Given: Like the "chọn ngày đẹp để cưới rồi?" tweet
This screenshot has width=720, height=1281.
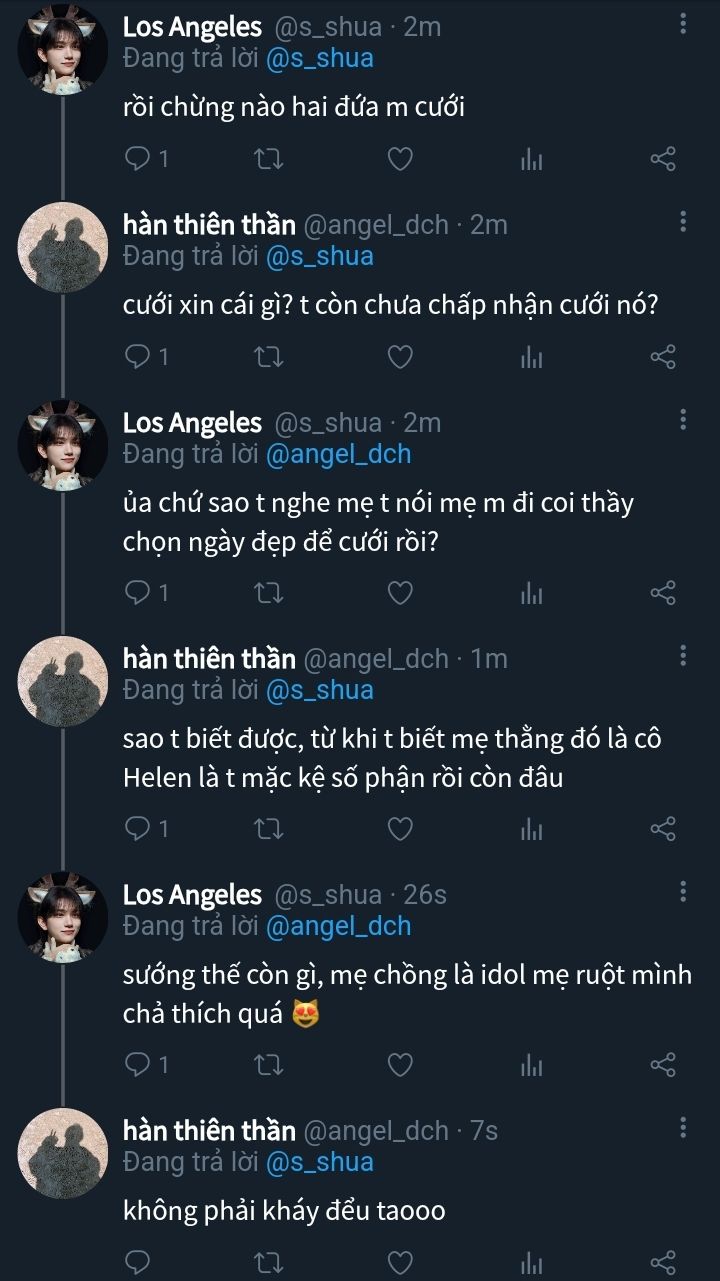Looking at the screenshot, I should [x=400, y=593].
